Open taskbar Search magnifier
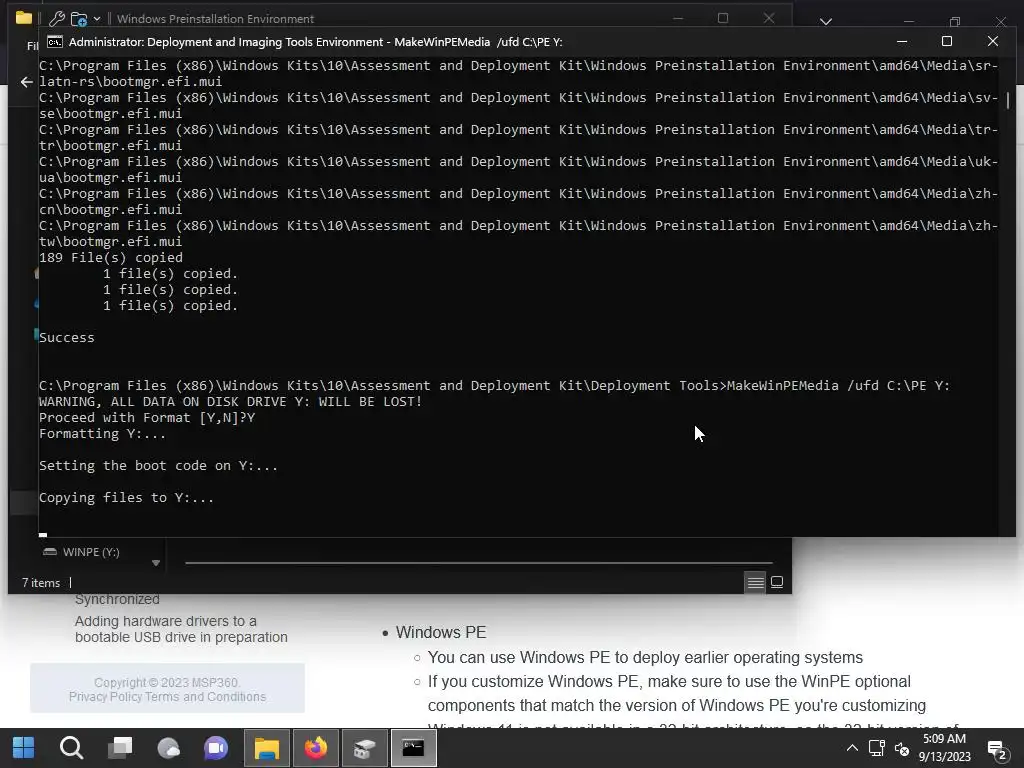 point(71,748)
